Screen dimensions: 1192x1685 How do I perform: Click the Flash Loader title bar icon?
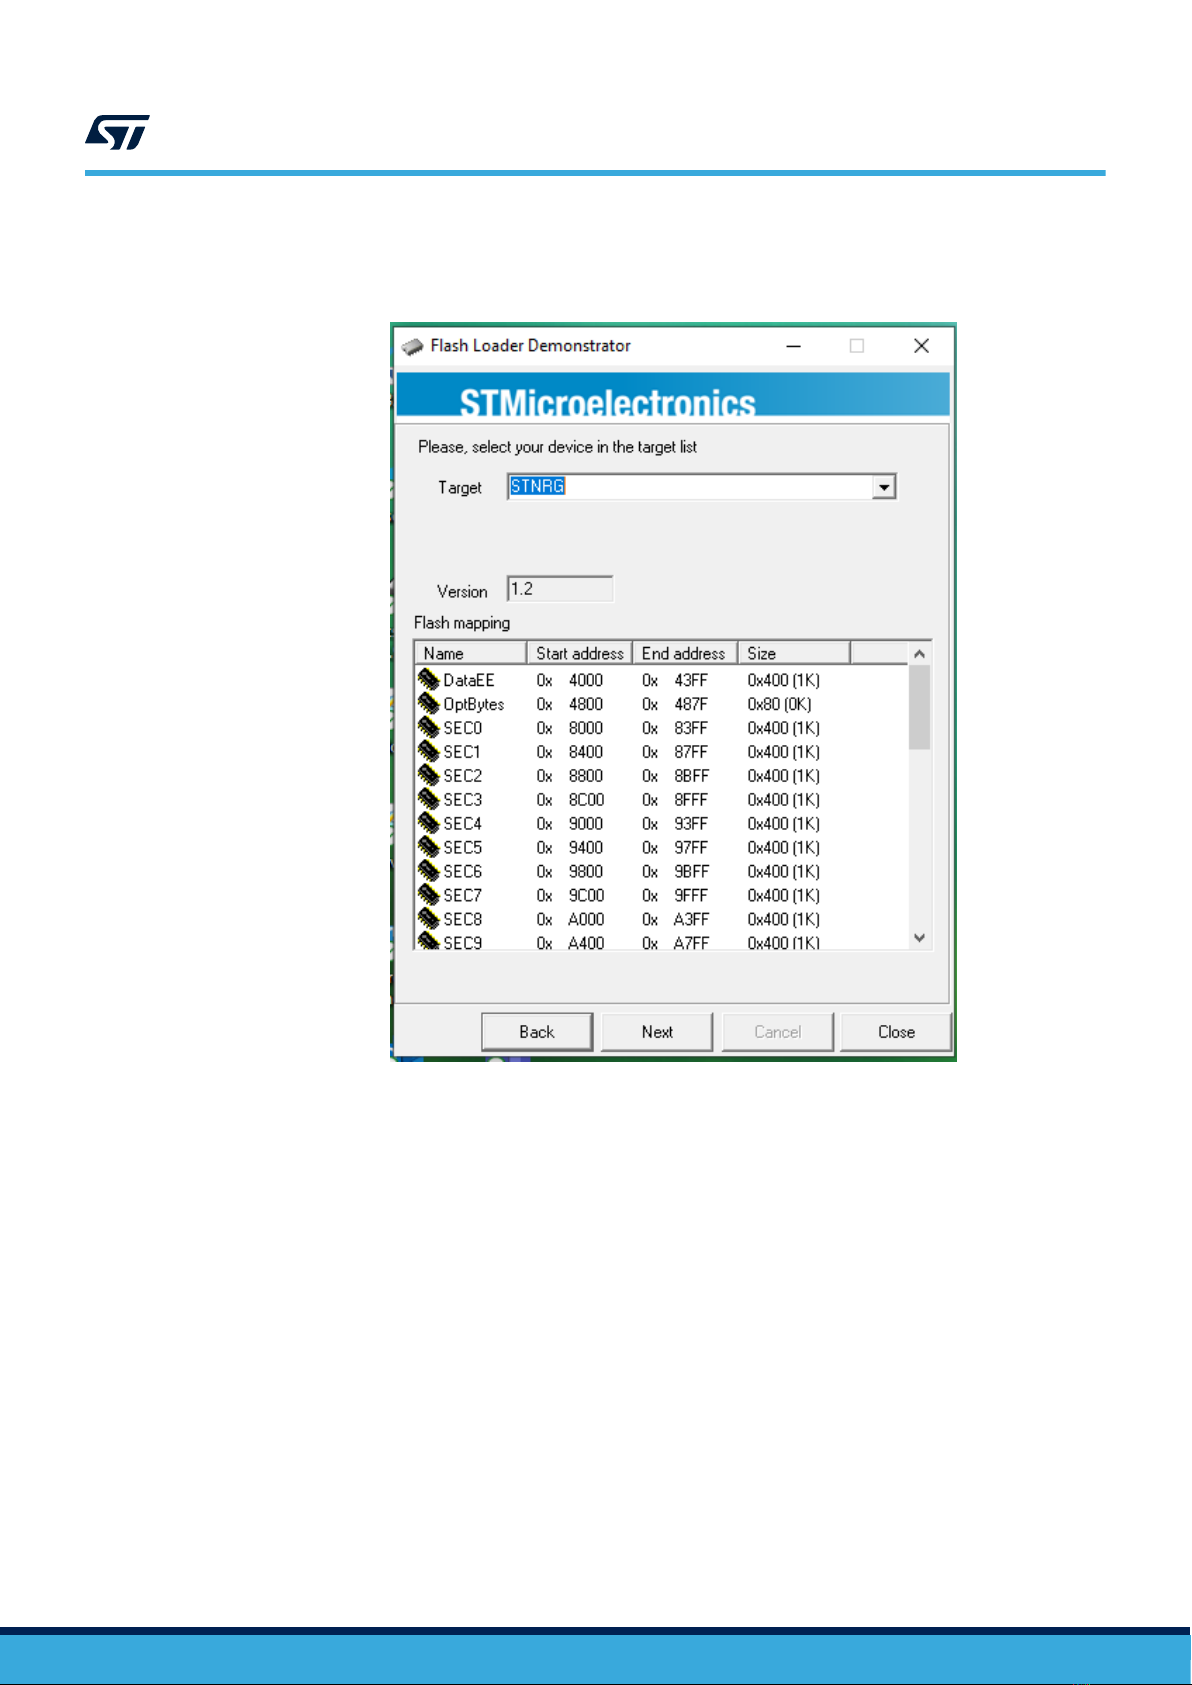point(412,346)
